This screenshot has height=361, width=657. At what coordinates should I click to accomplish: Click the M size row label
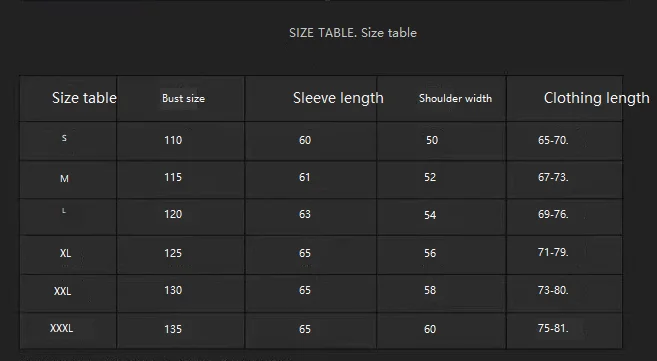(x=64, y=179)
